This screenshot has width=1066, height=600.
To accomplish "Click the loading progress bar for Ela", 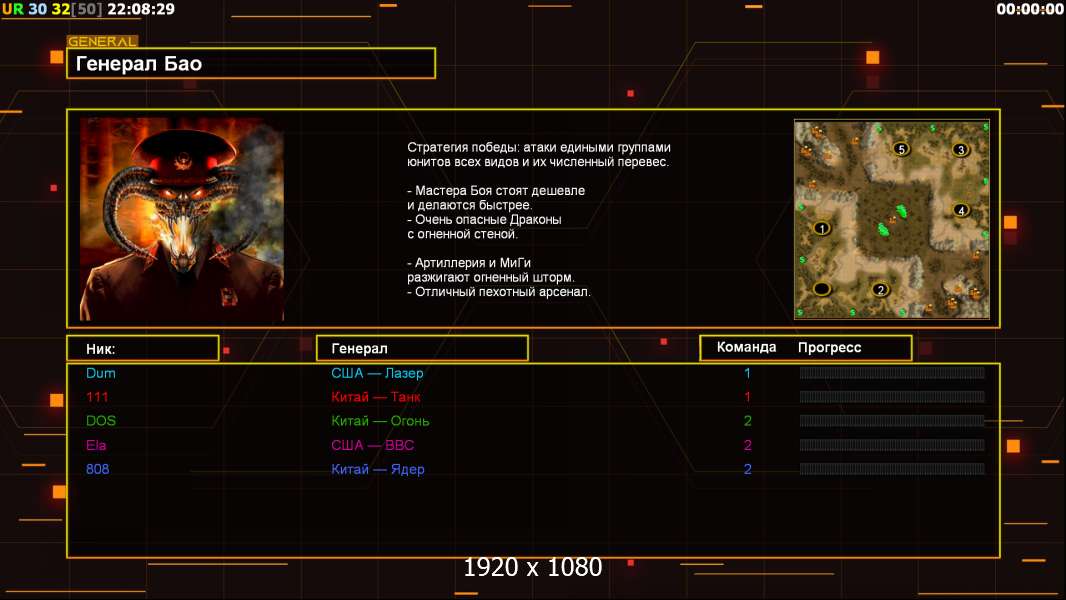I will (892, 445).
